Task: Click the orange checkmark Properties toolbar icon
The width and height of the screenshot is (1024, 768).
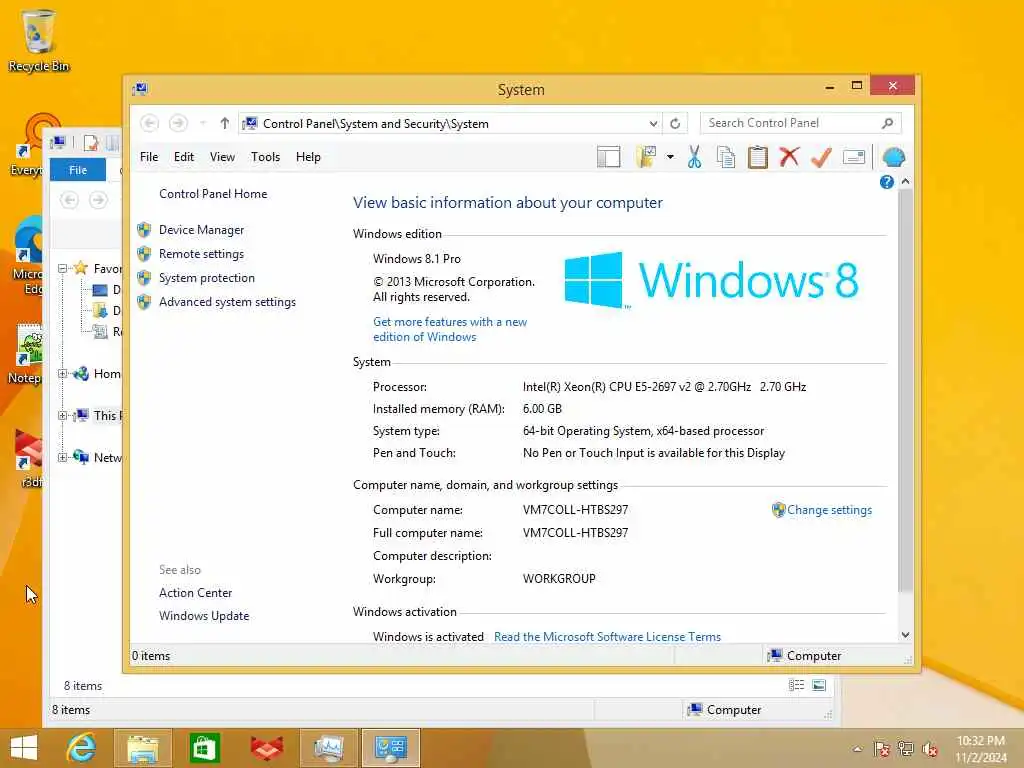Action: 821,157
